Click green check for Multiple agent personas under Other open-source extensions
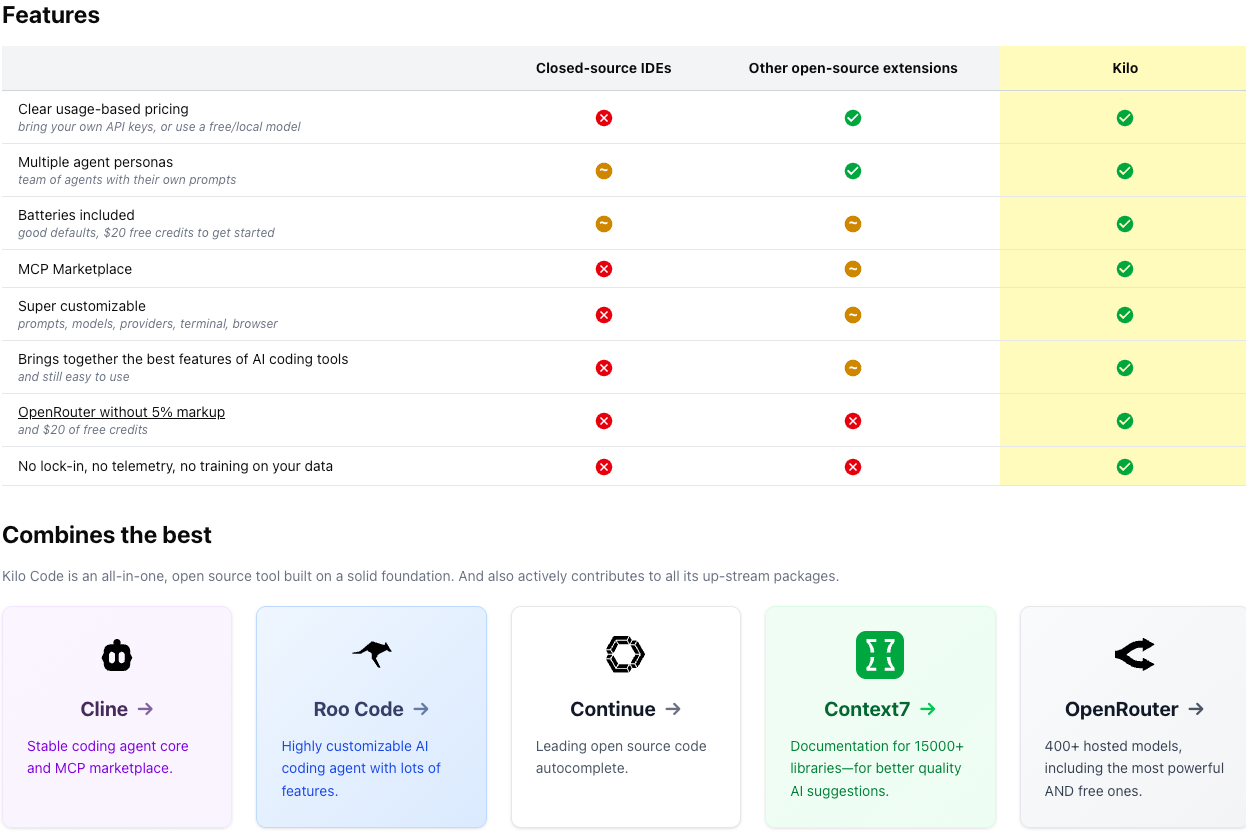The width and height of the screenshot is (1246, 834). [x=853, y=171]
